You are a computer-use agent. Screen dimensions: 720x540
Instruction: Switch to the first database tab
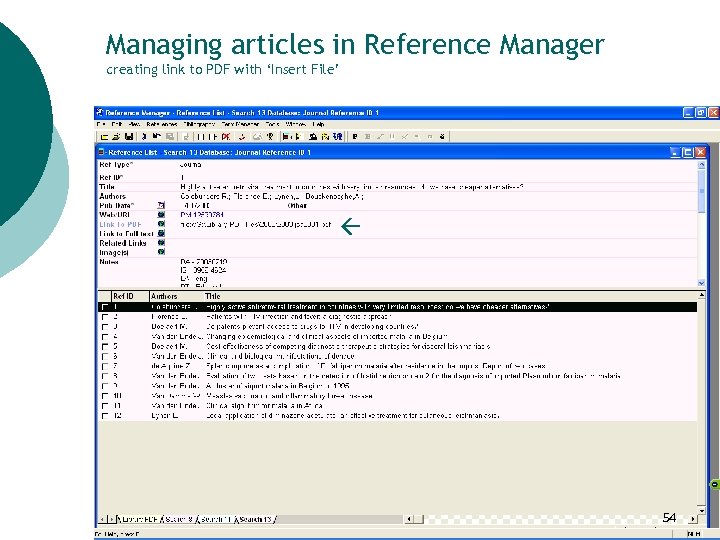point(138,519)
